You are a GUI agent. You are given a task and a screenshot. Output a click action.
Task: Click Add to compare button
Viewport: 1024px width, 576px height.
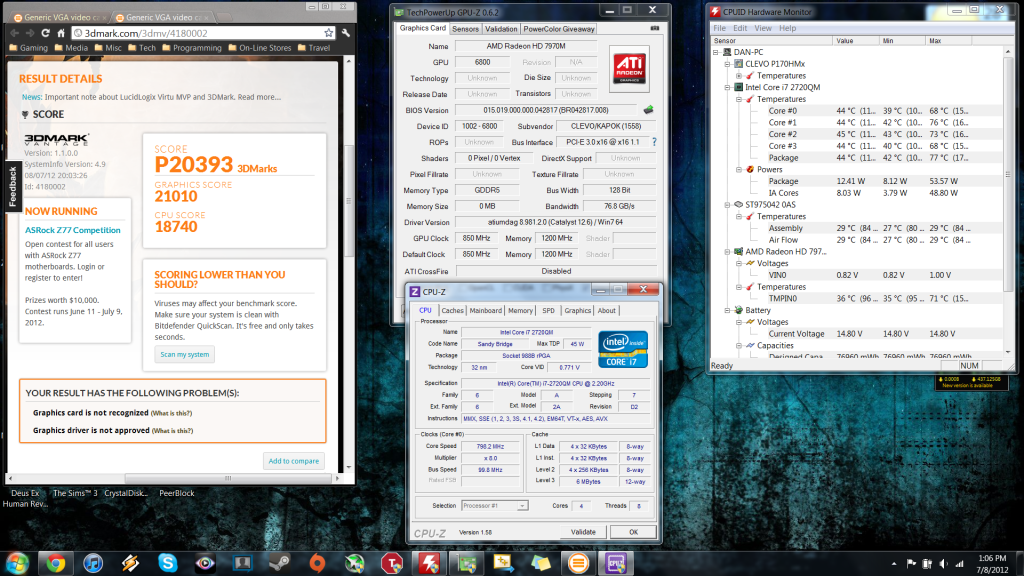click(294, 461)
